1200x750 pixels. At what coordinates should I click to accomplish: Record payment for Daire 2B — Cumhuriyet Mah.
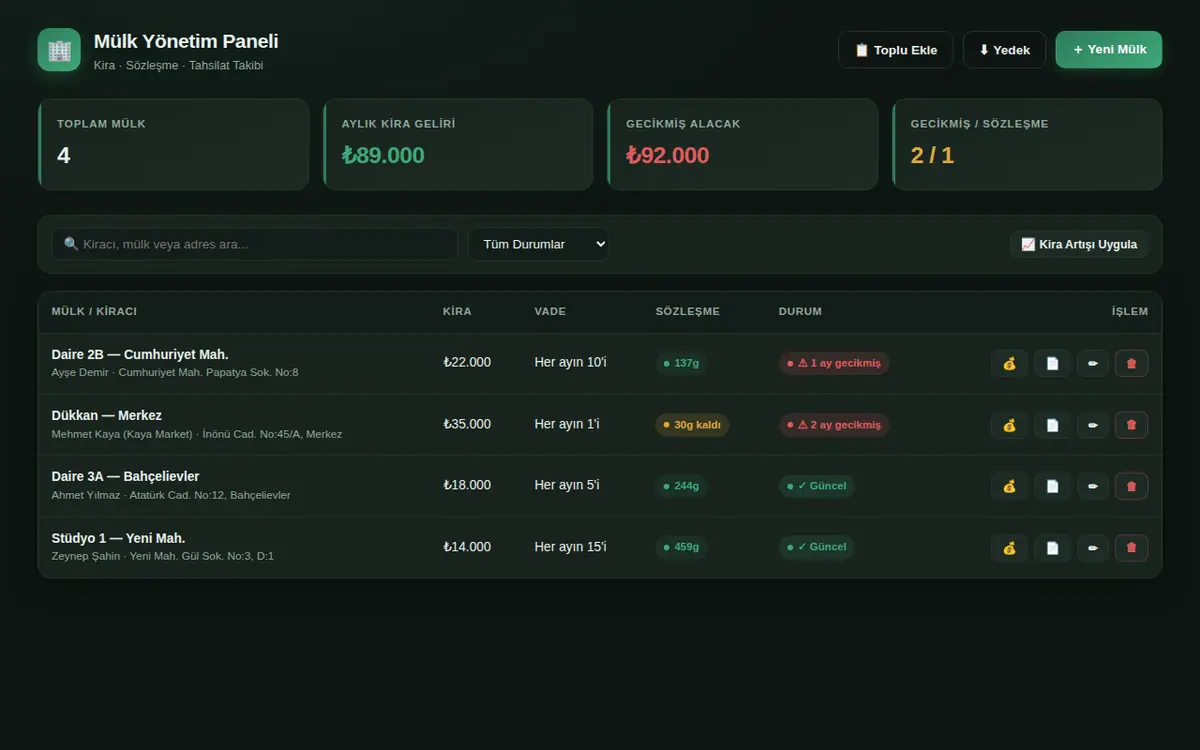[1009, 363]
